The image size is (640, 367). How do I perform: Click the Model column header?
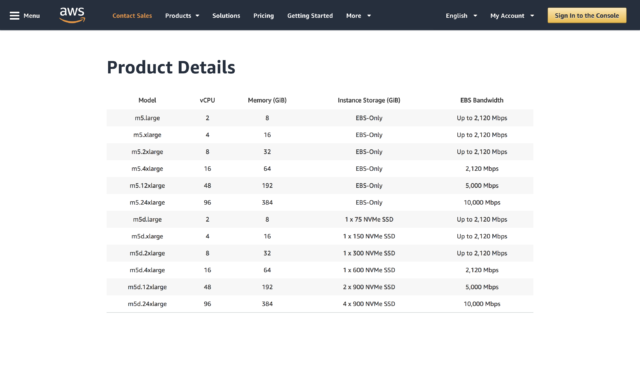coord(147,100)
